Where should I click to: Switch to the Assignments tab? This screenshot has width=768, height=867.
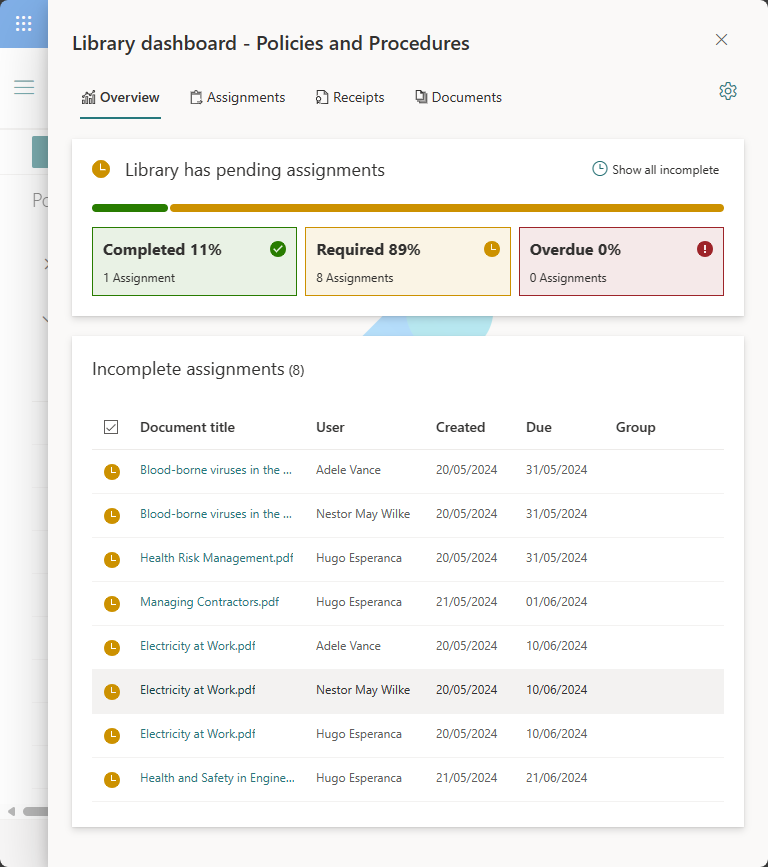tap(237, 97)
